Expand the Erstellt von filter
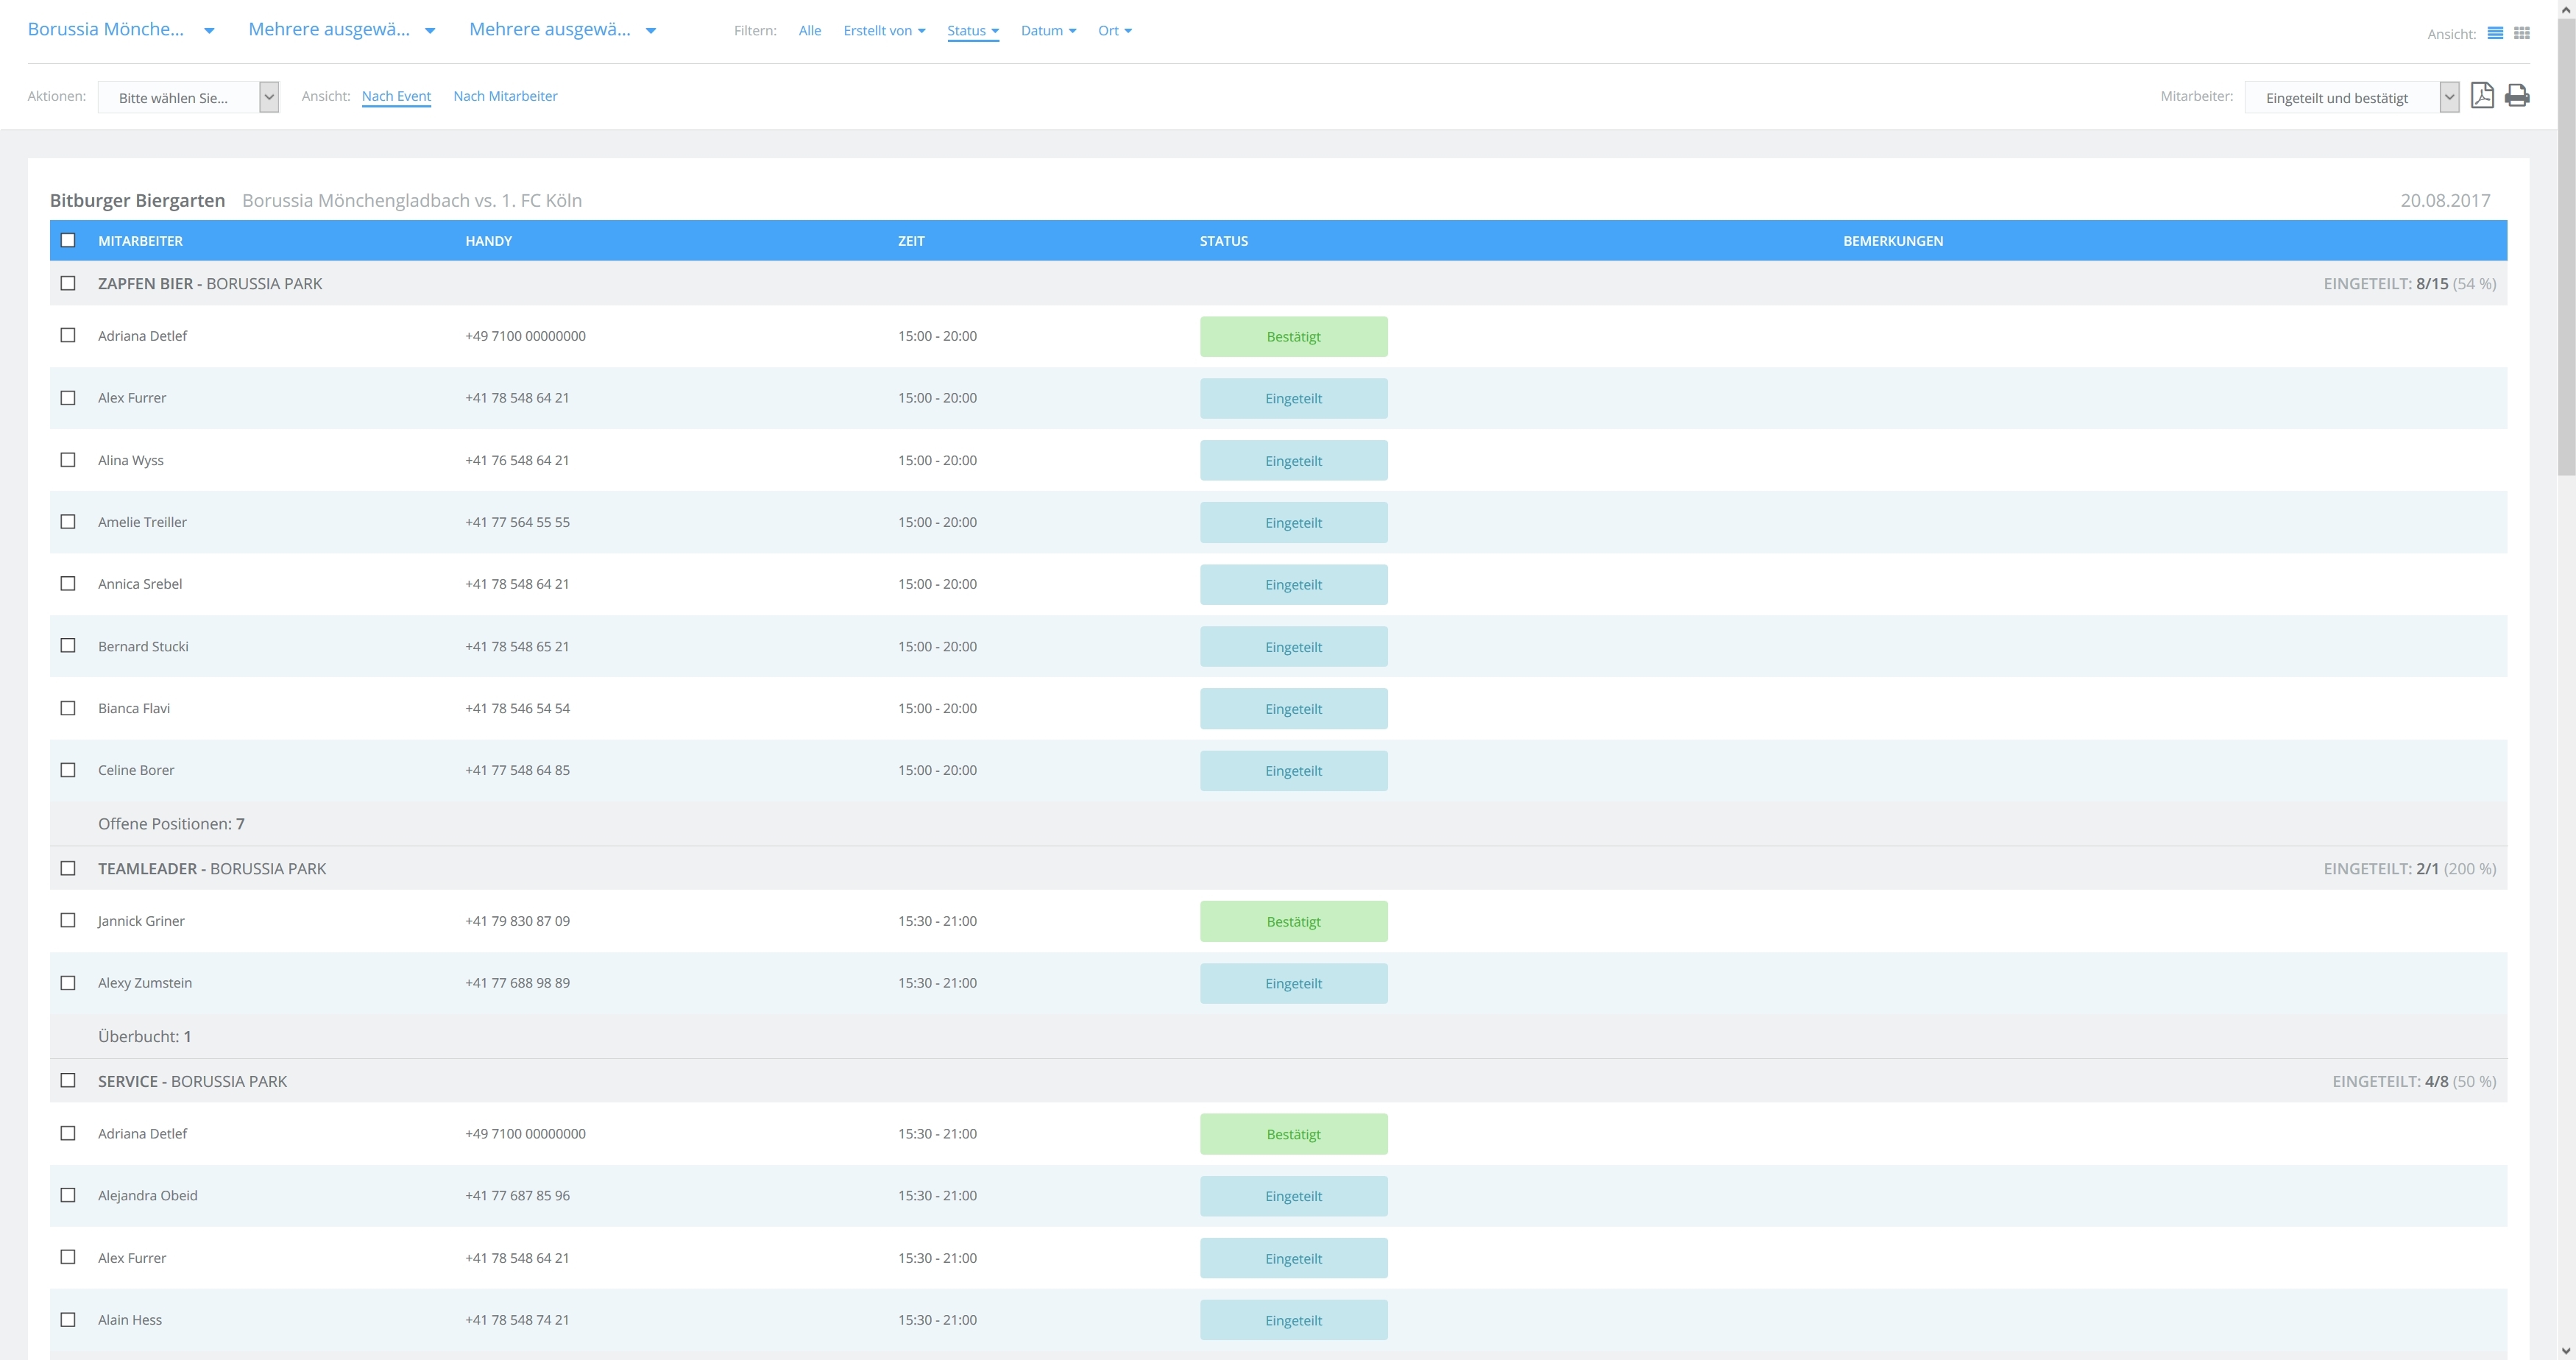2576x1360 pixels. [884, 31]
